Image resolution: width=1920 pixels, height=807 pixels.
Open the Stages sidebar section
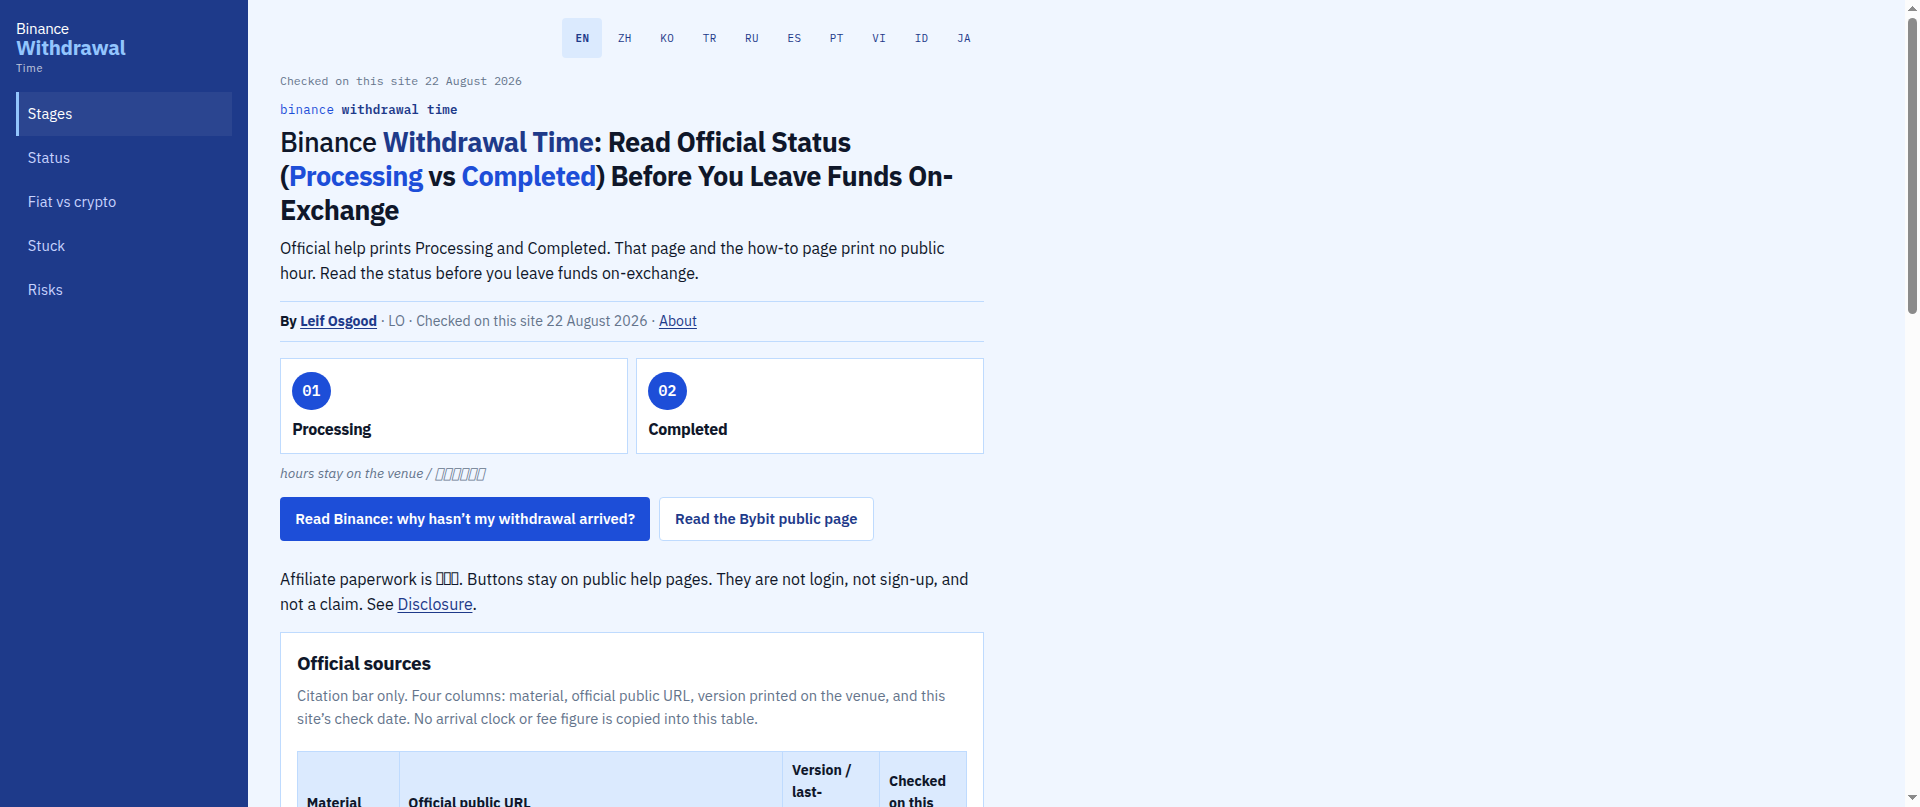pos(124,114)
